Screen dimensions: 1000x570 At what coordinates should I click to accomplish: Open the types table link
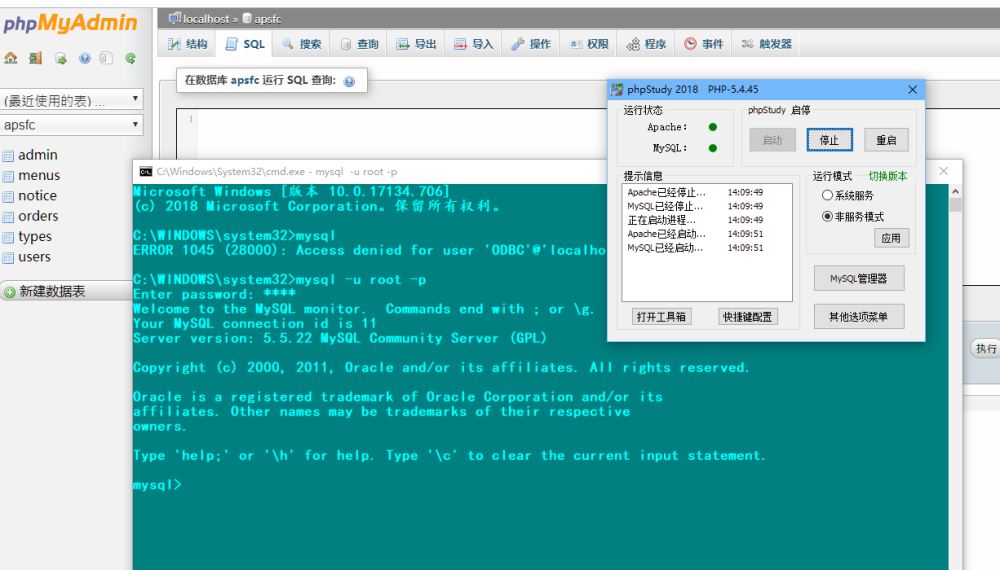click(35, 237)
